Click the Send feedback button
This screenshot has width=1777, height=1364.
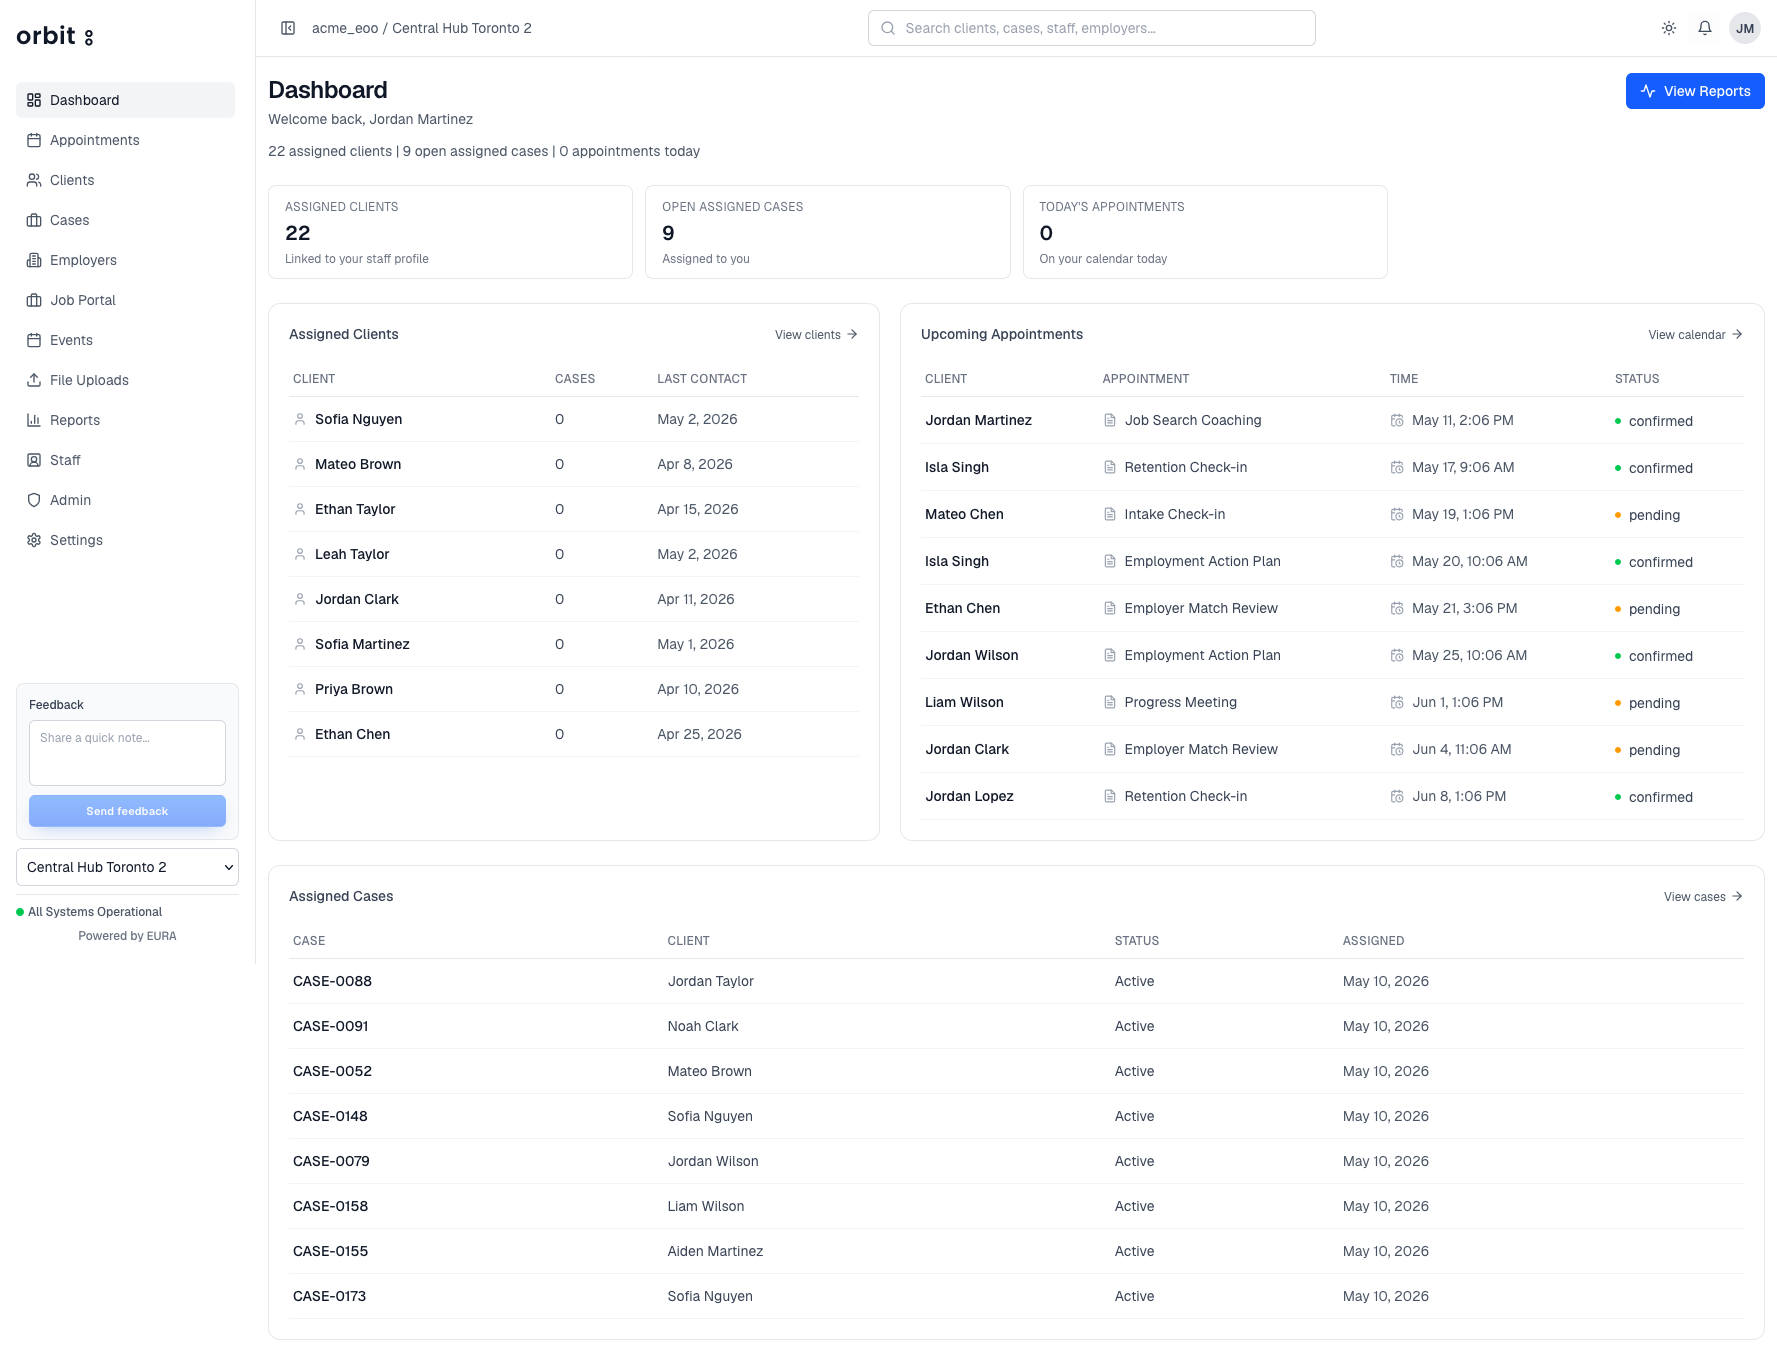[127, 811]
